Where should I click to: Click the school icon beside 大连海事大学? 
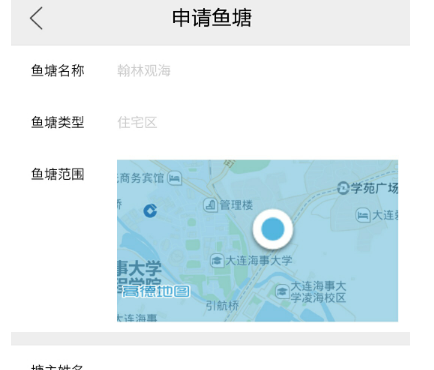(x=217, y=260)
